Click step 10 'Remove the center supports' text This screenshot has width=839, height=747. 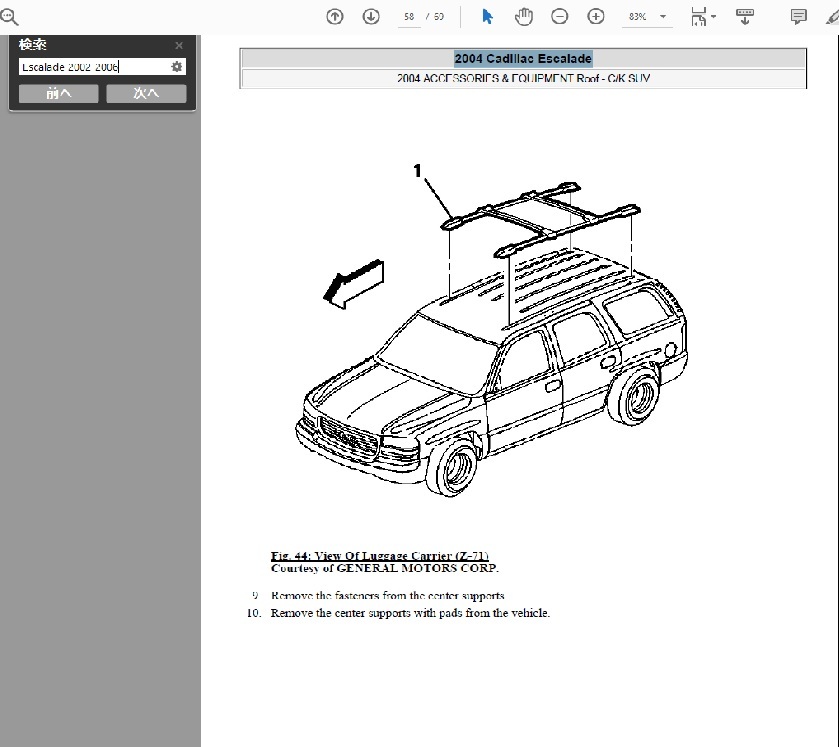pyautogui.click(x=410, y=613)
